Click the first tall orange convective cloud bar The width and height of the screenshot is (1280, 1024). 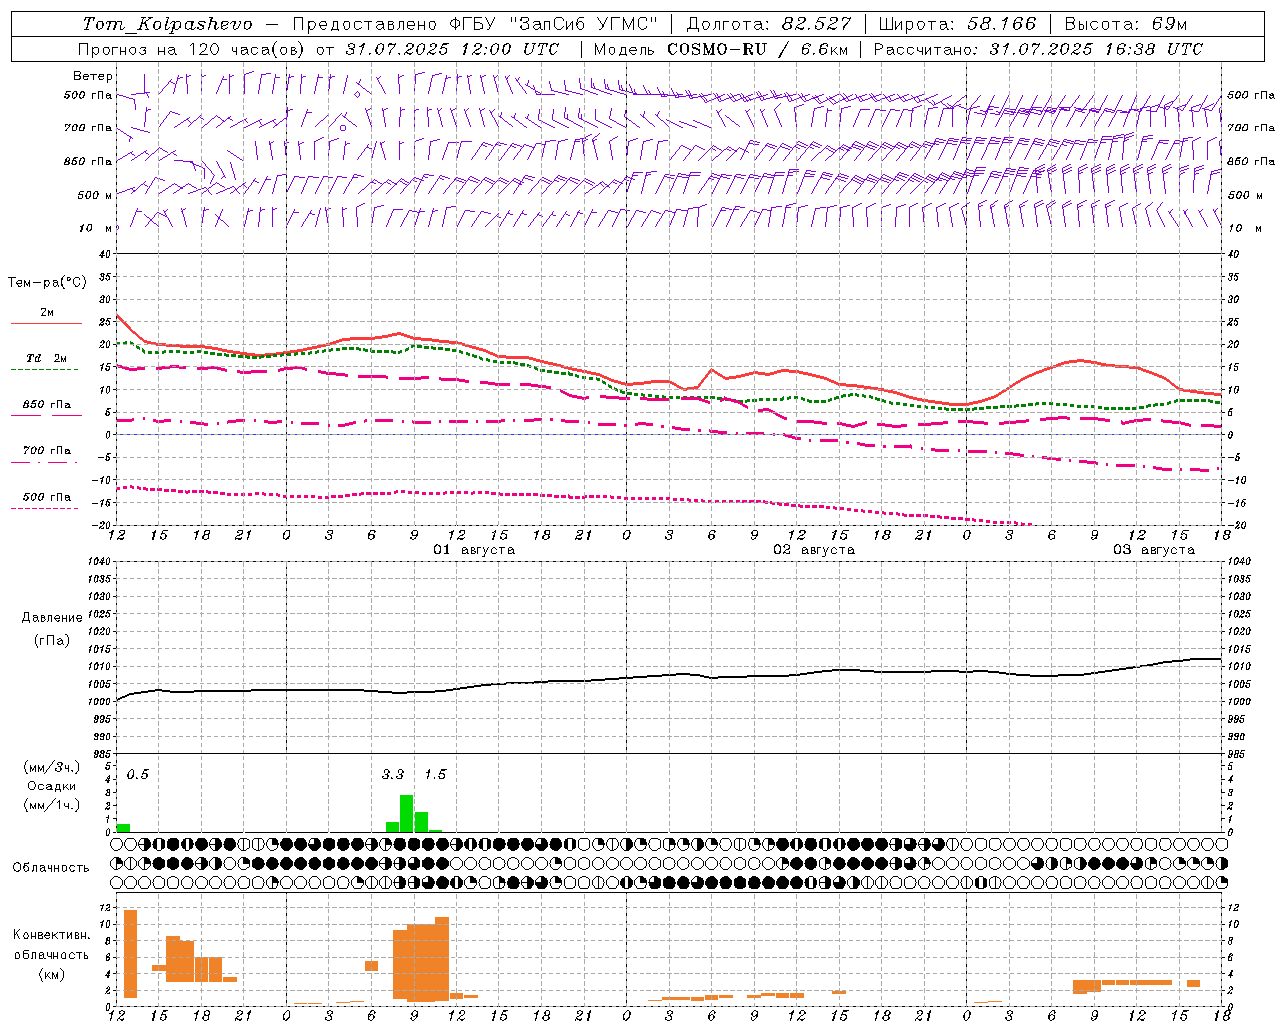point(130,954)
